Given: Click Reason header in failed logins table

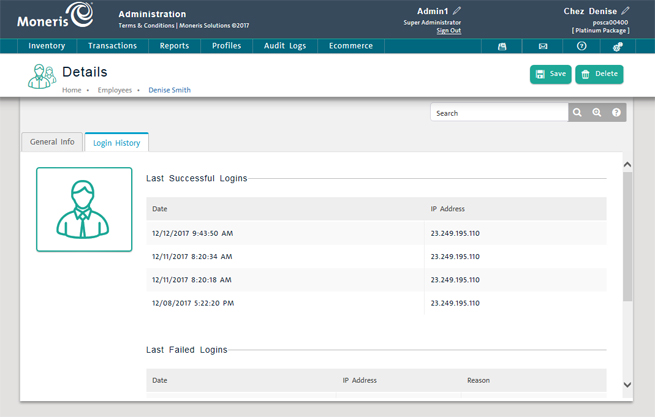Looking at the screenshot, I should (478, 380).
